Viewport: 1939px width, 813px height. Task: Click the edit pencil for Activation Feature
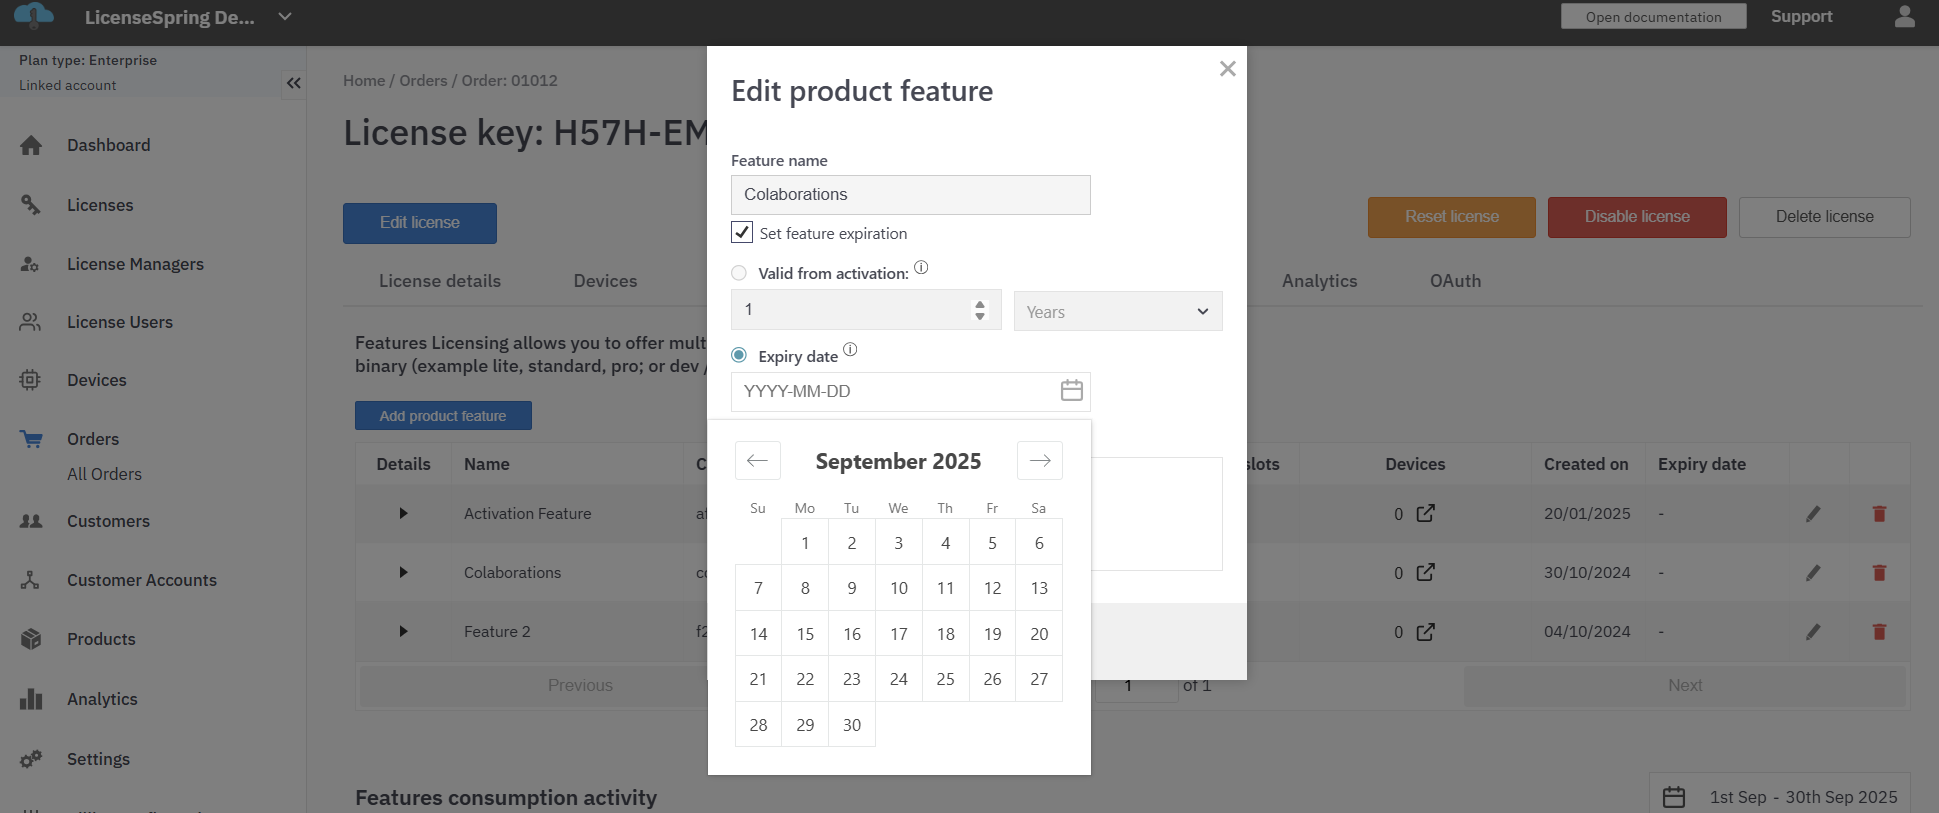click(x=1812, y=514)
